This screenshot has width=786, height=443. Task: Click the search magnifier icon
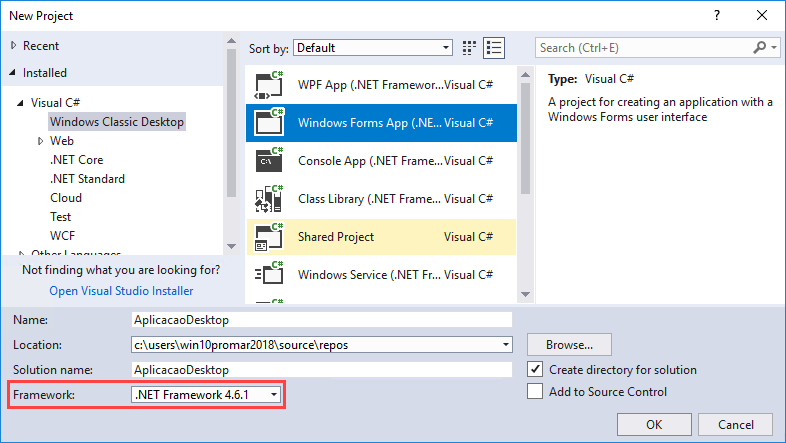[x=760, y=48]
